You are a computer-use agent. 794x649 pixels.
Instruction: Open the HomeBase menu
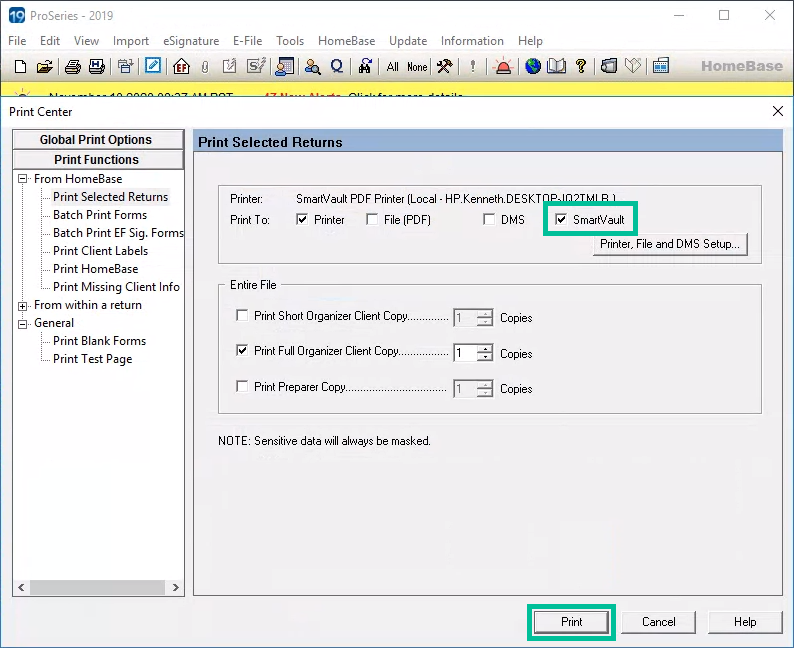(x=346, y=40)
